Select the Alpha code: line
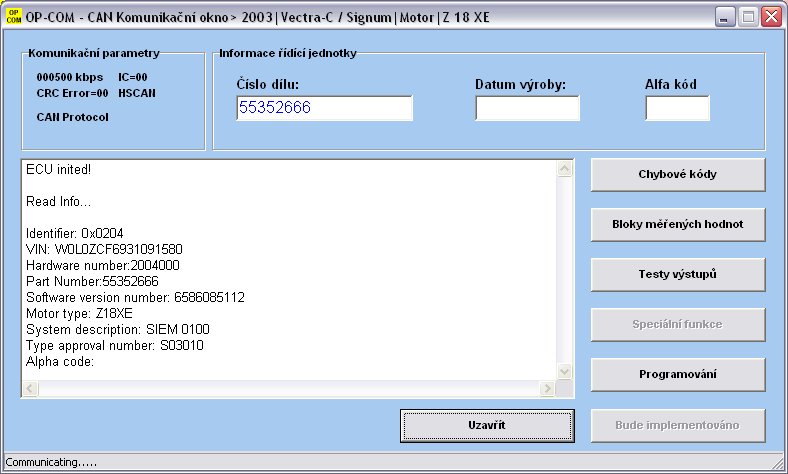 tap(60, 362)
